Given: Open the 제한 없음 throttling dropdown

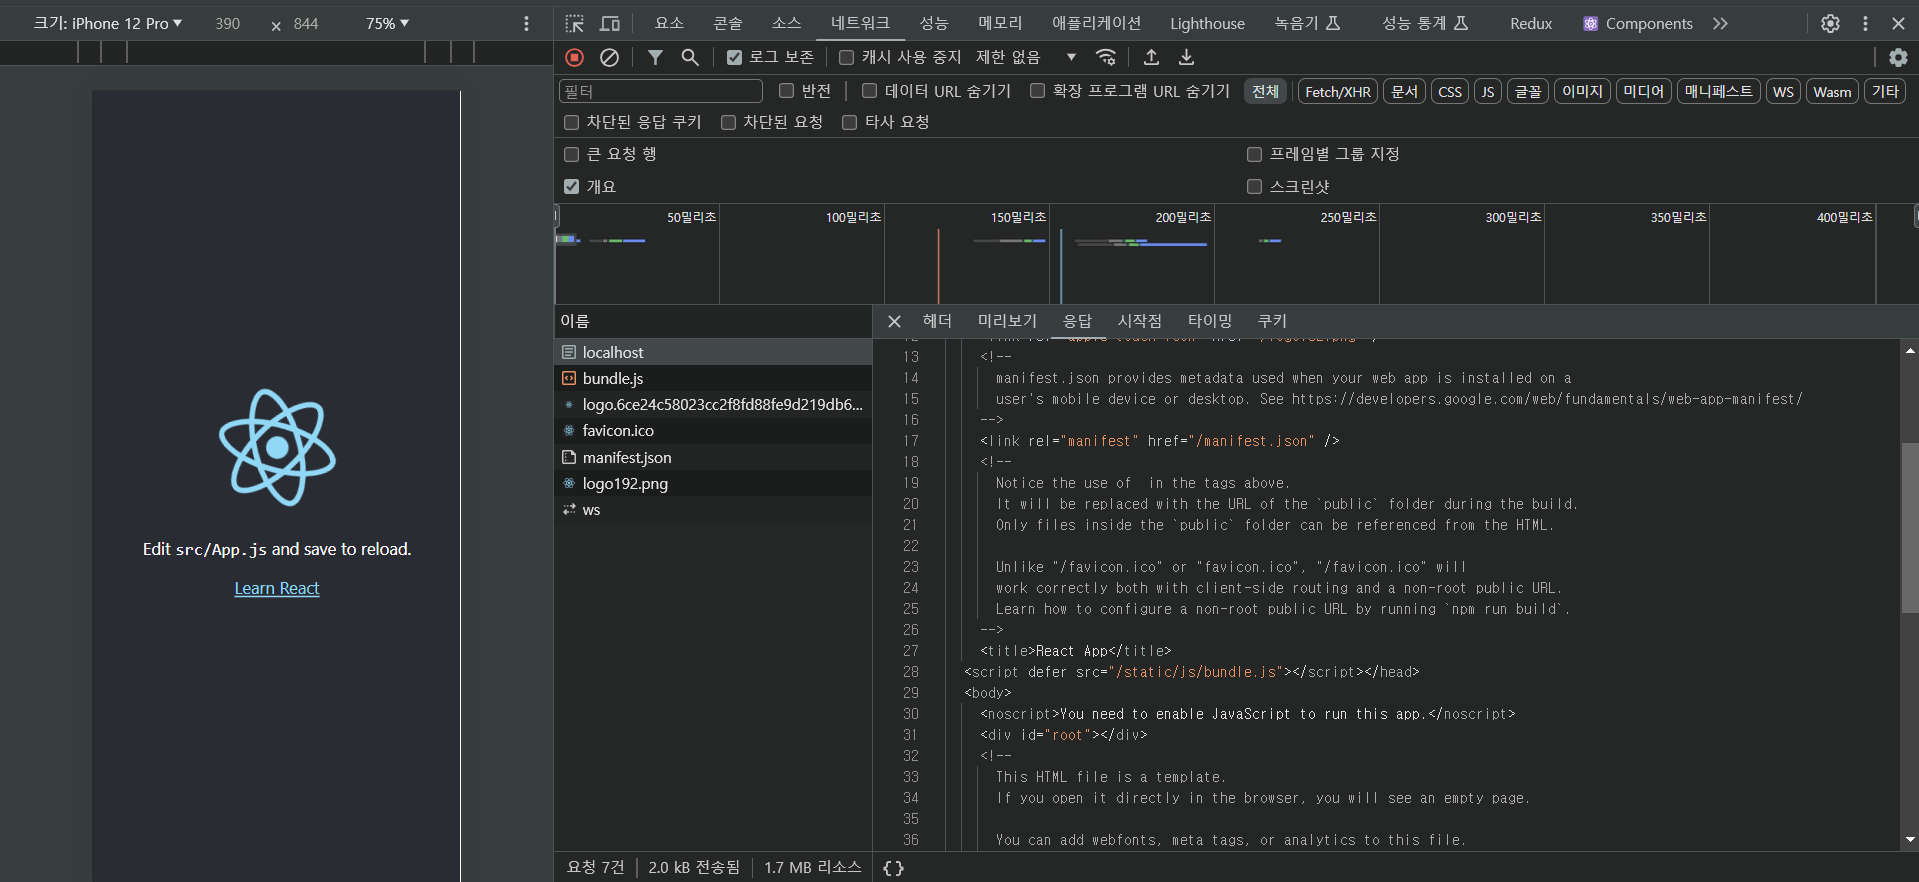Looking at the screenshot, I should pos(1026,58).
